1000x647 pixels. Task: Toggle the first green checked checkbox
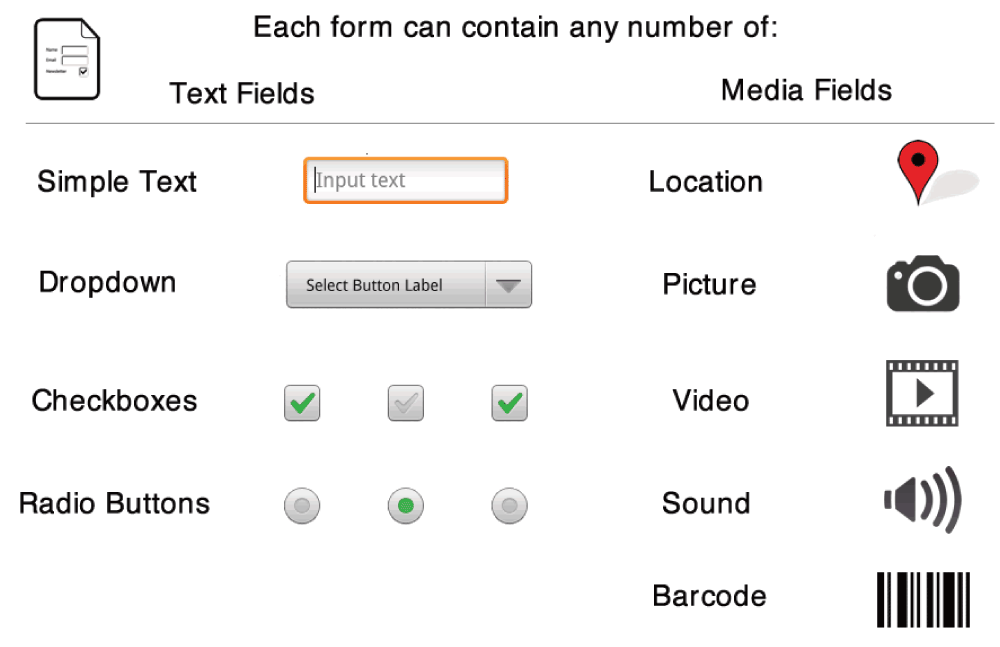[x=302, y=403]
